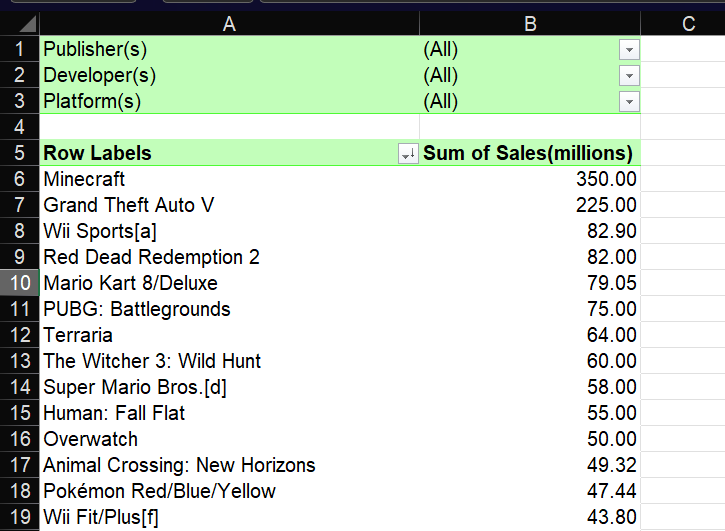Select column A header
This screenshot has width=725, height=531.
tap(229, 23)
